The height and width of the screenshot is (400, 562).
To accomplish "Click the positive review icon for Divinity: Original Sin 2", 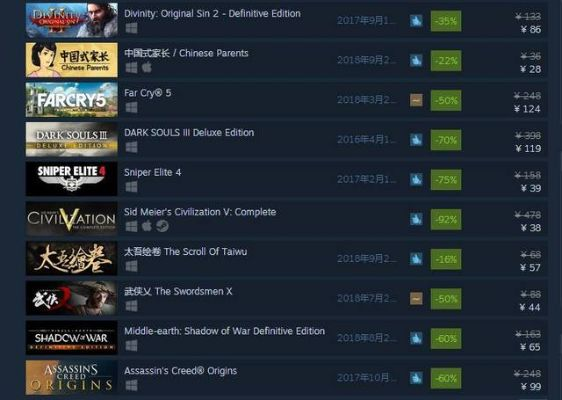I will 416,21.
